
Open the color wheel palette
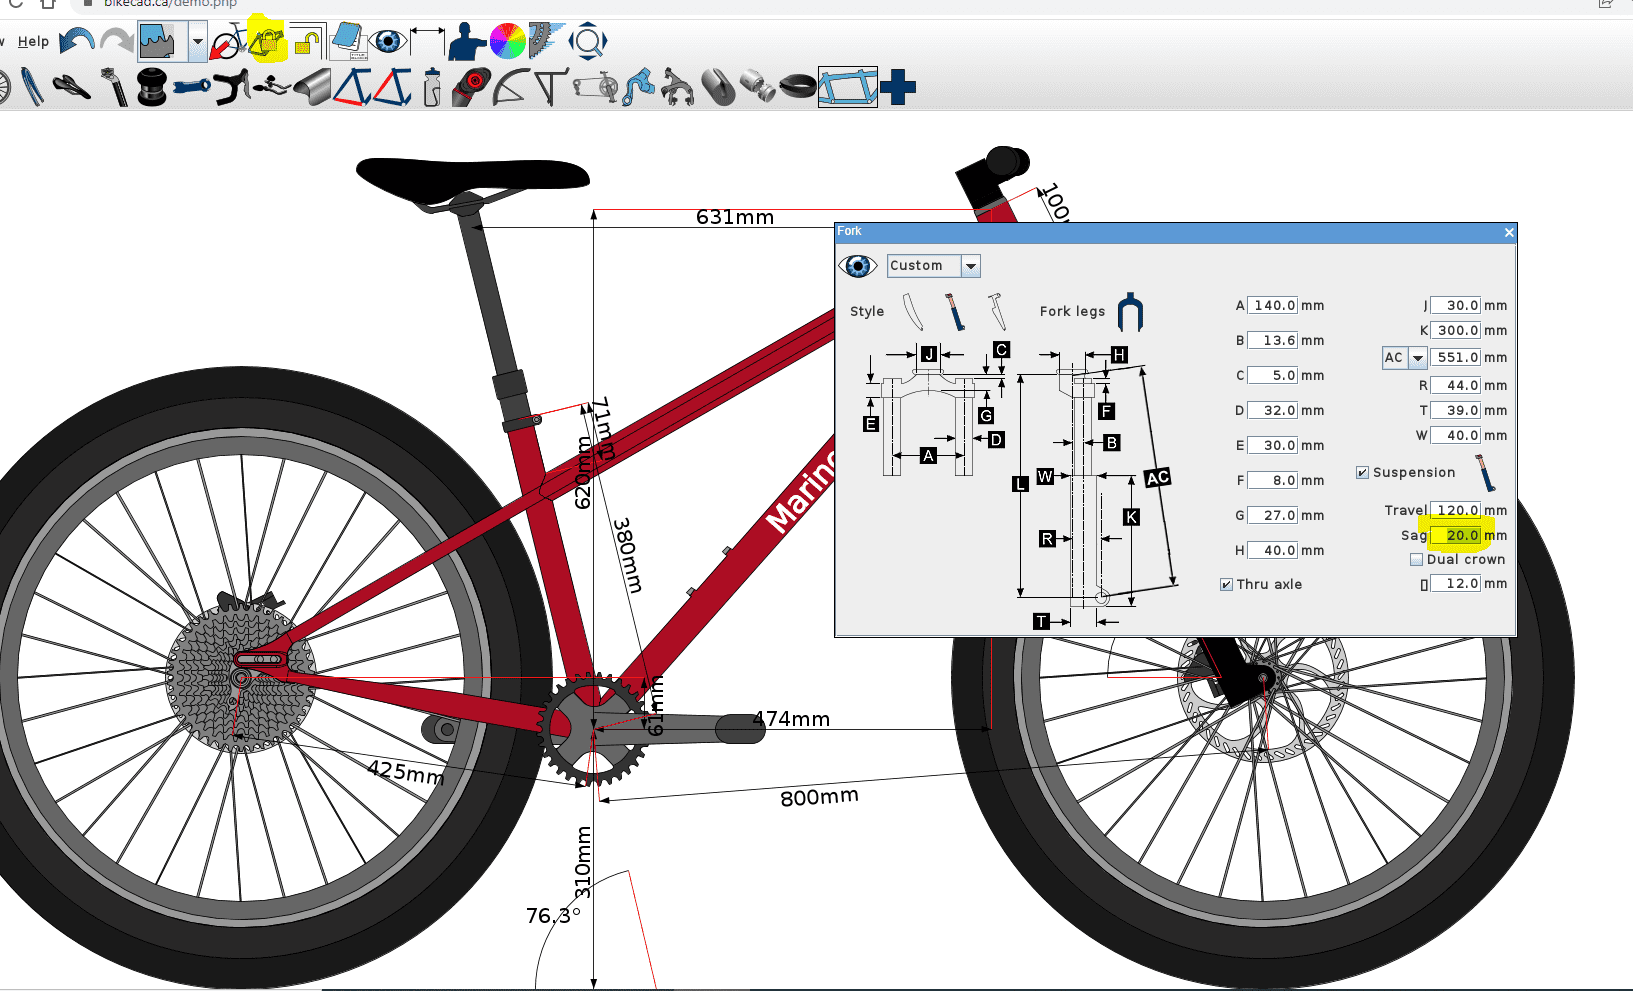507,42
